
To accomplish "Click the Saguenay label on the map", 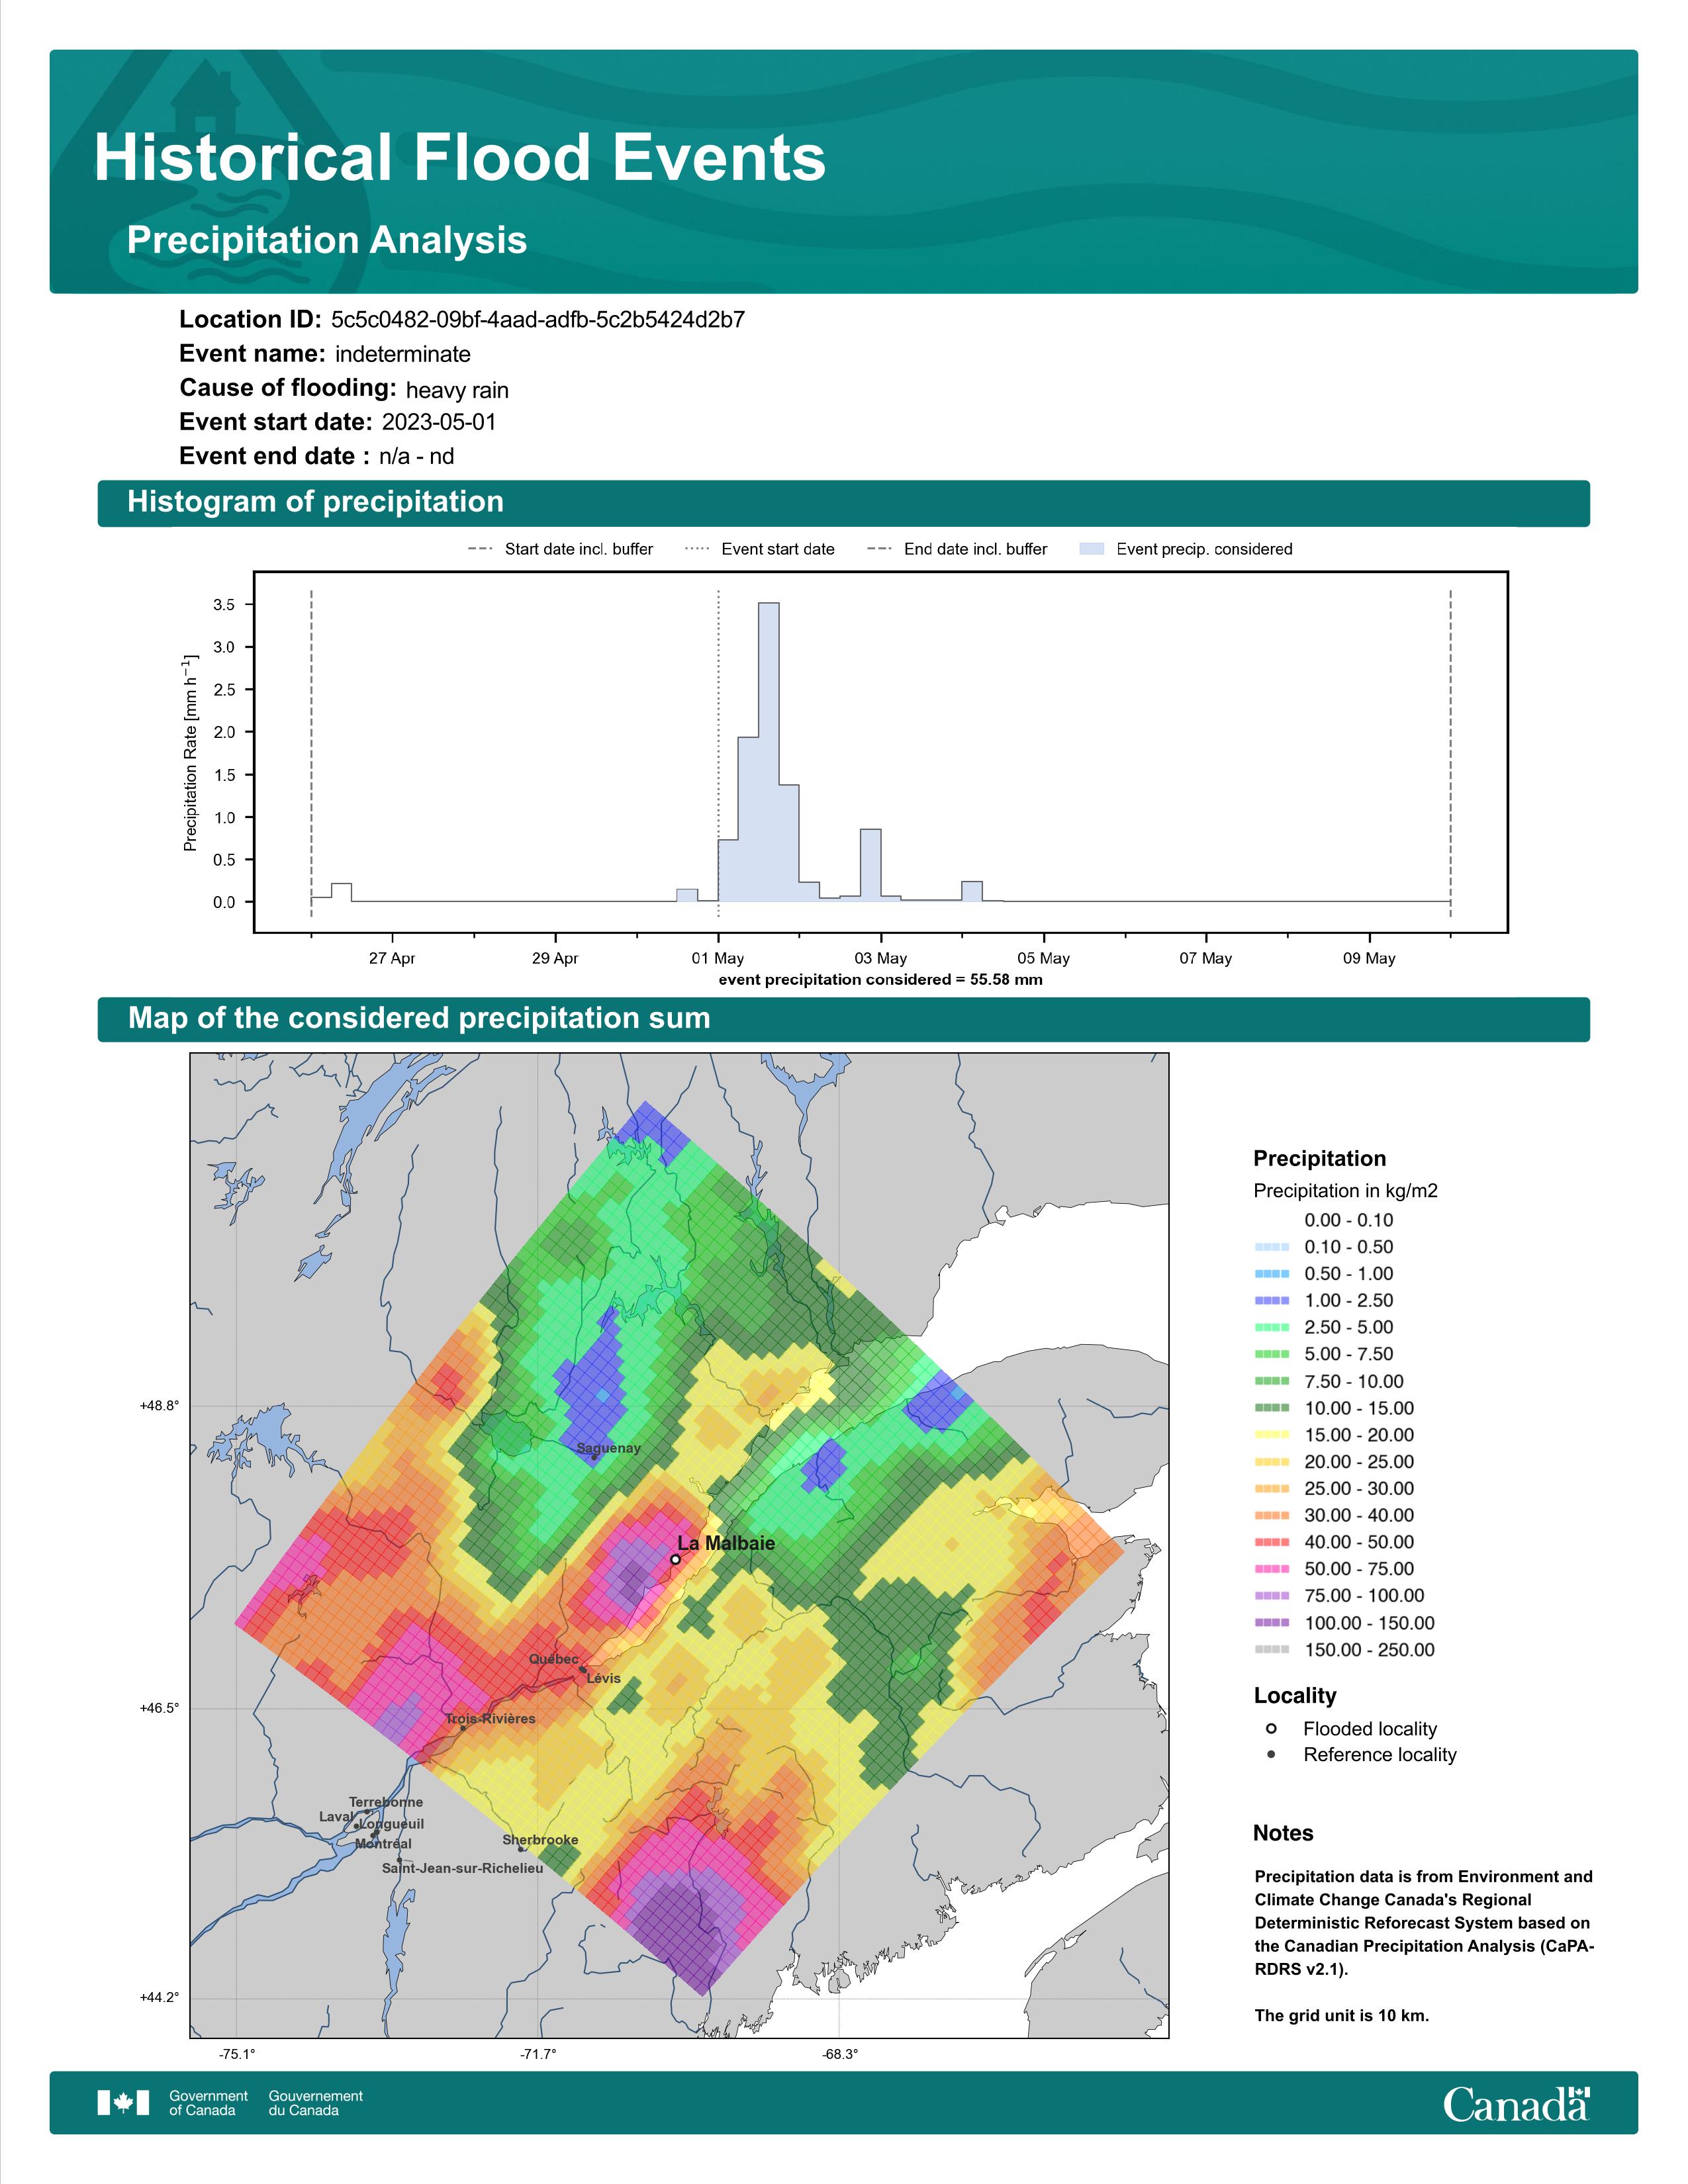I will tap(609, 1448).
